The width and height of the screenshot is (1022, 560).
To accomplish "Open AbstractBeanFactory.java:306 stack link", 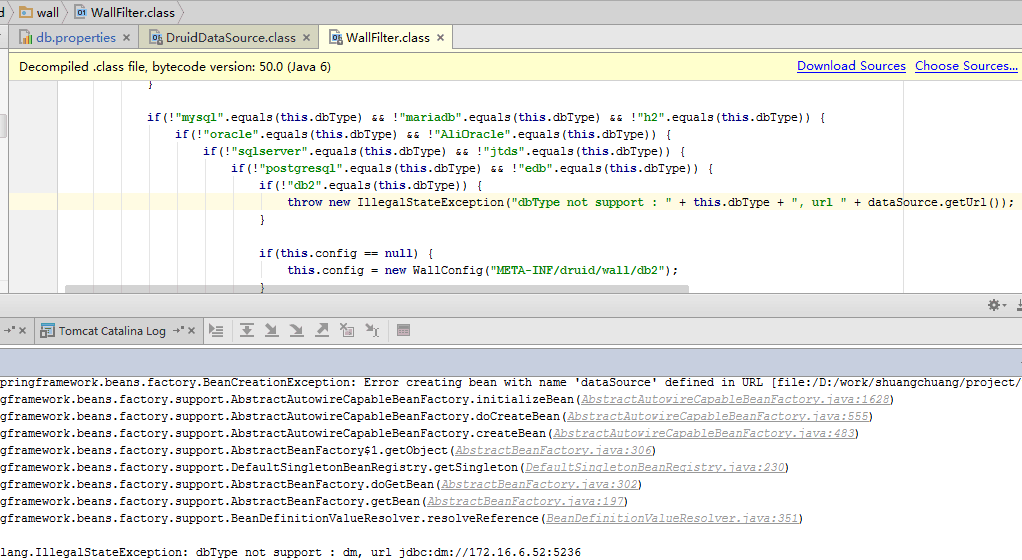I will 553,450.
